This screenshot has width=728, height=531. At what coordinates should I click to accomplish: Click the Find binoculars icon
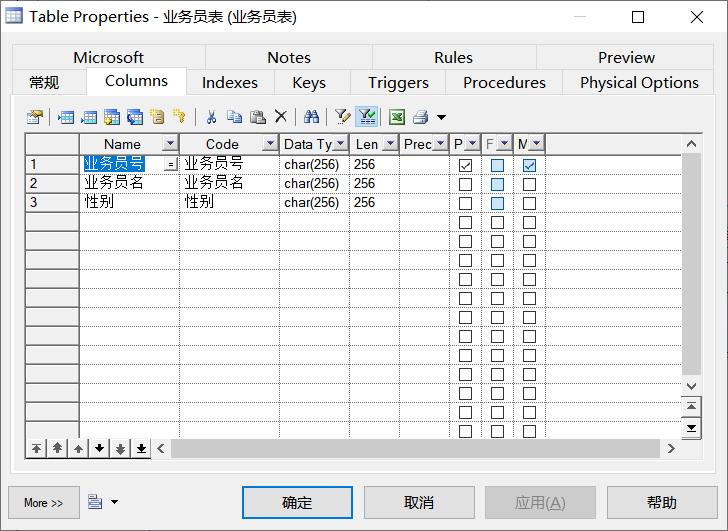click(x=311, y=117)
